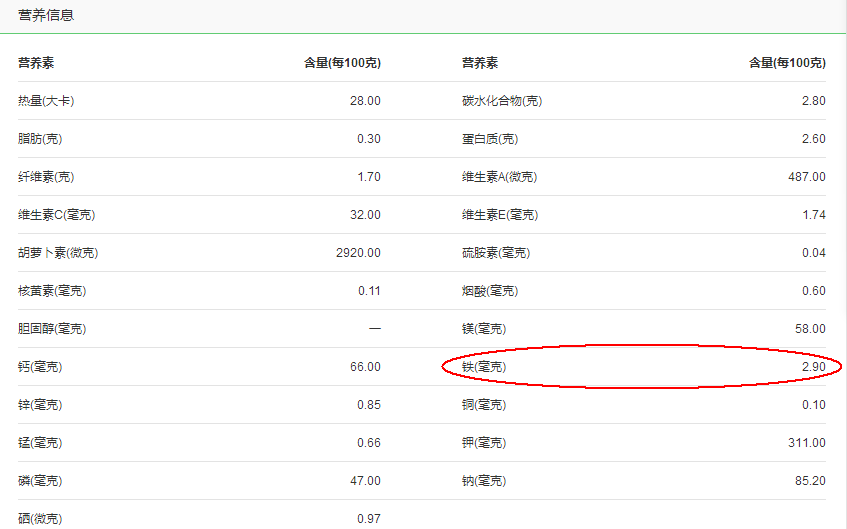Select the 纤维素(克) label
This screenshot has height=529, width=847.
point(46,177)
